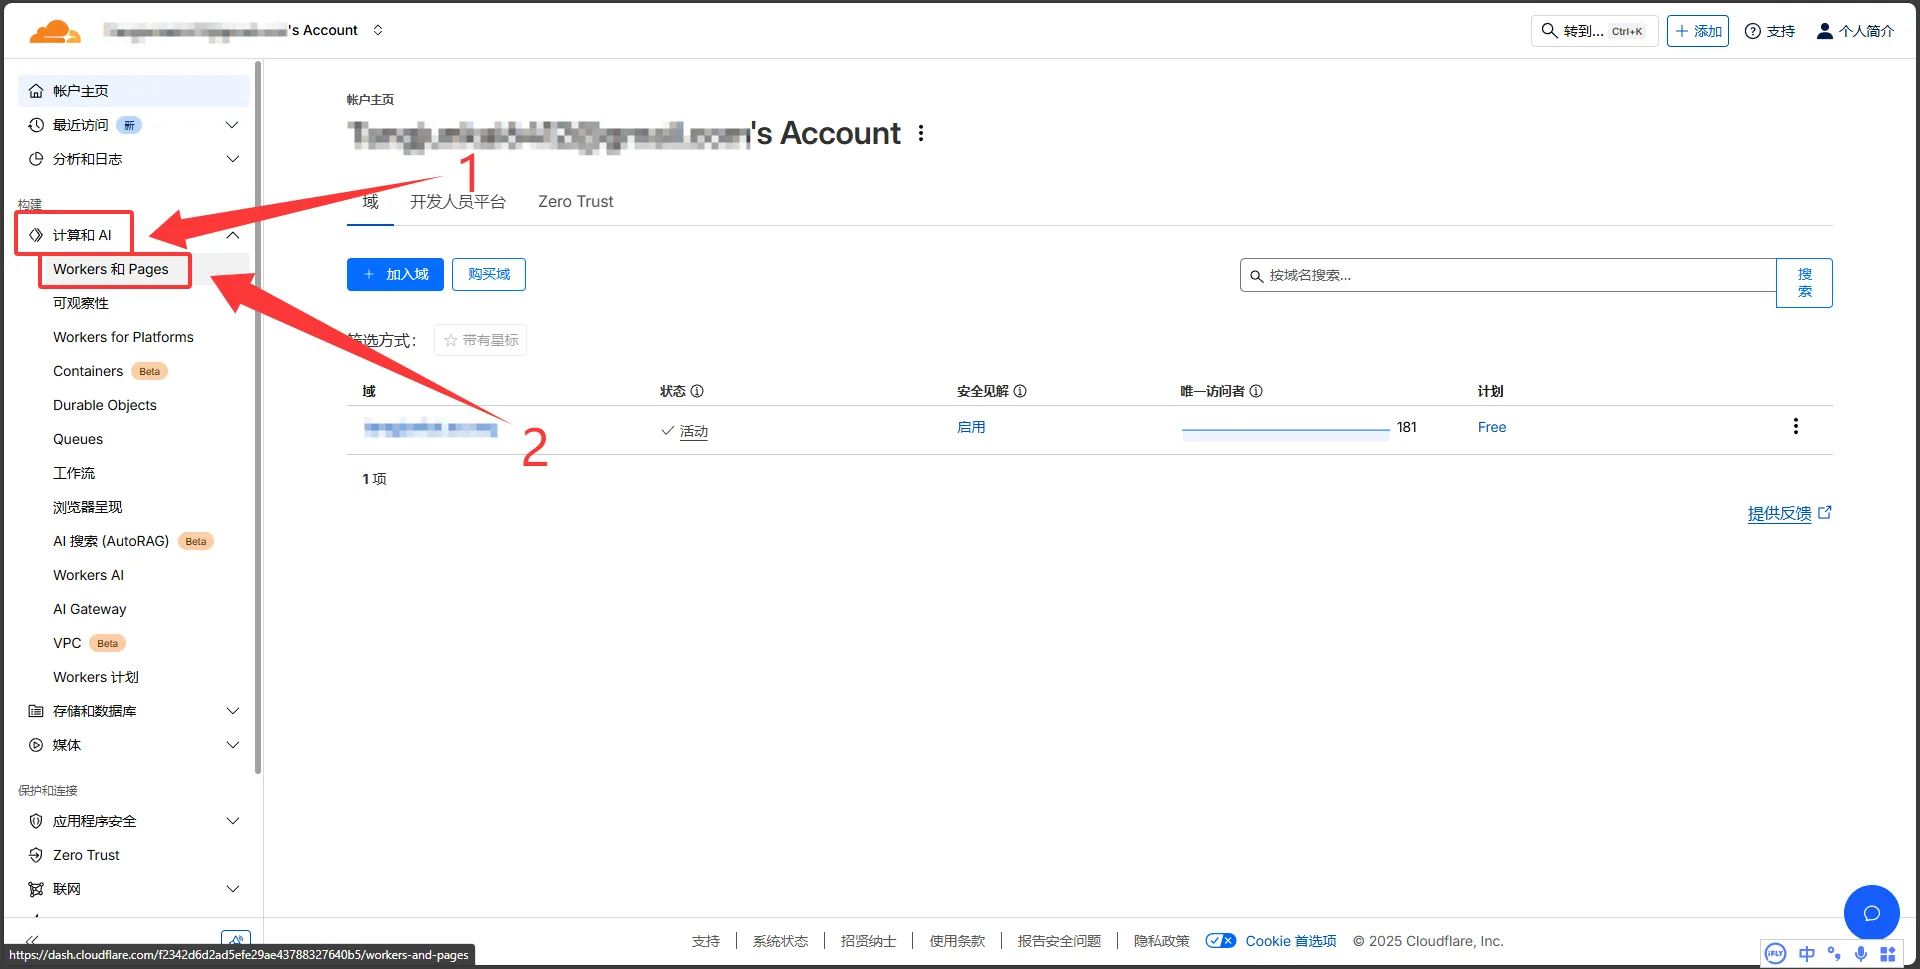Viewport: 1920px width, 969px height.
Task: Click the info icon next to 状态
Action: click(697, 391)
